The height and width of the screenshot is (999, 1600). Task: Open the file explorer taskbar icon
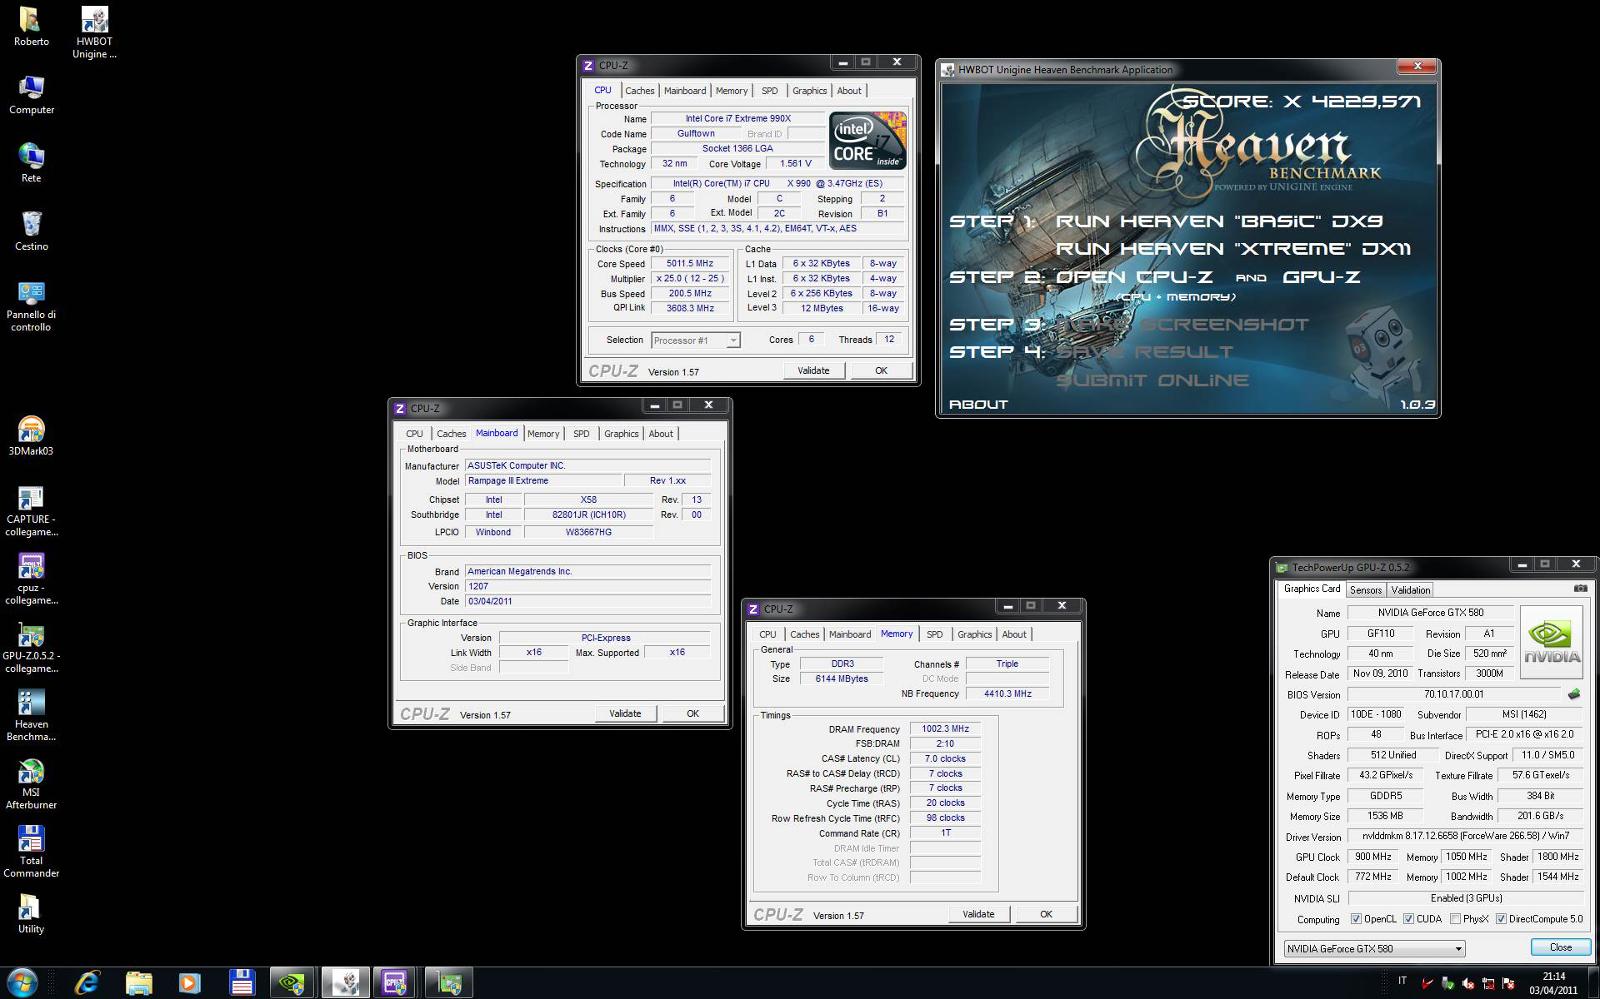[x=139, y=982]
